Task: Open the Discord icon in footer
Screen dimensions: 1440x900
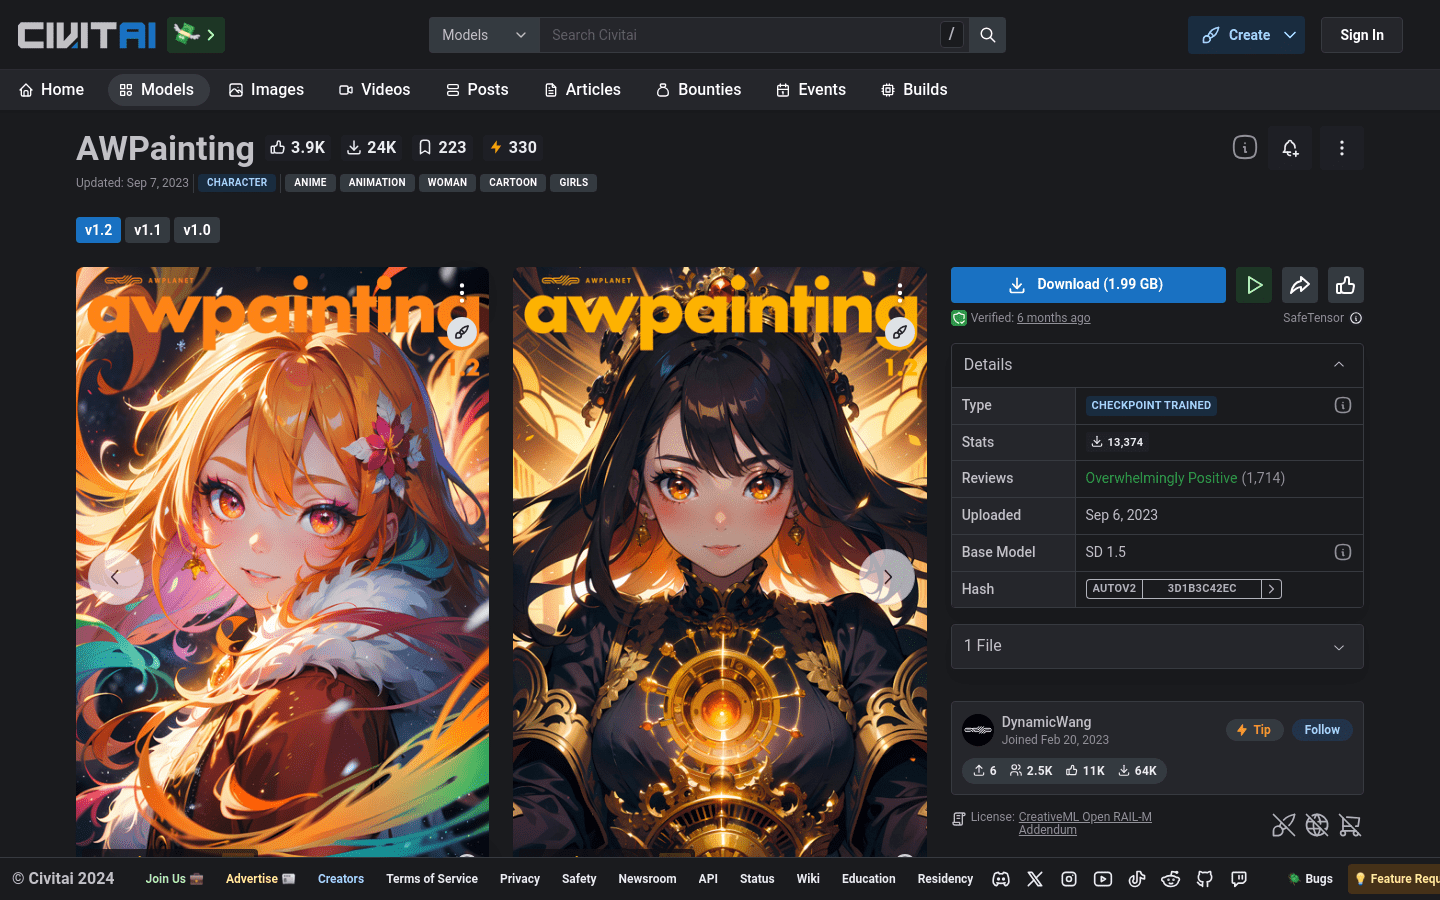Action: point(1001,879)
